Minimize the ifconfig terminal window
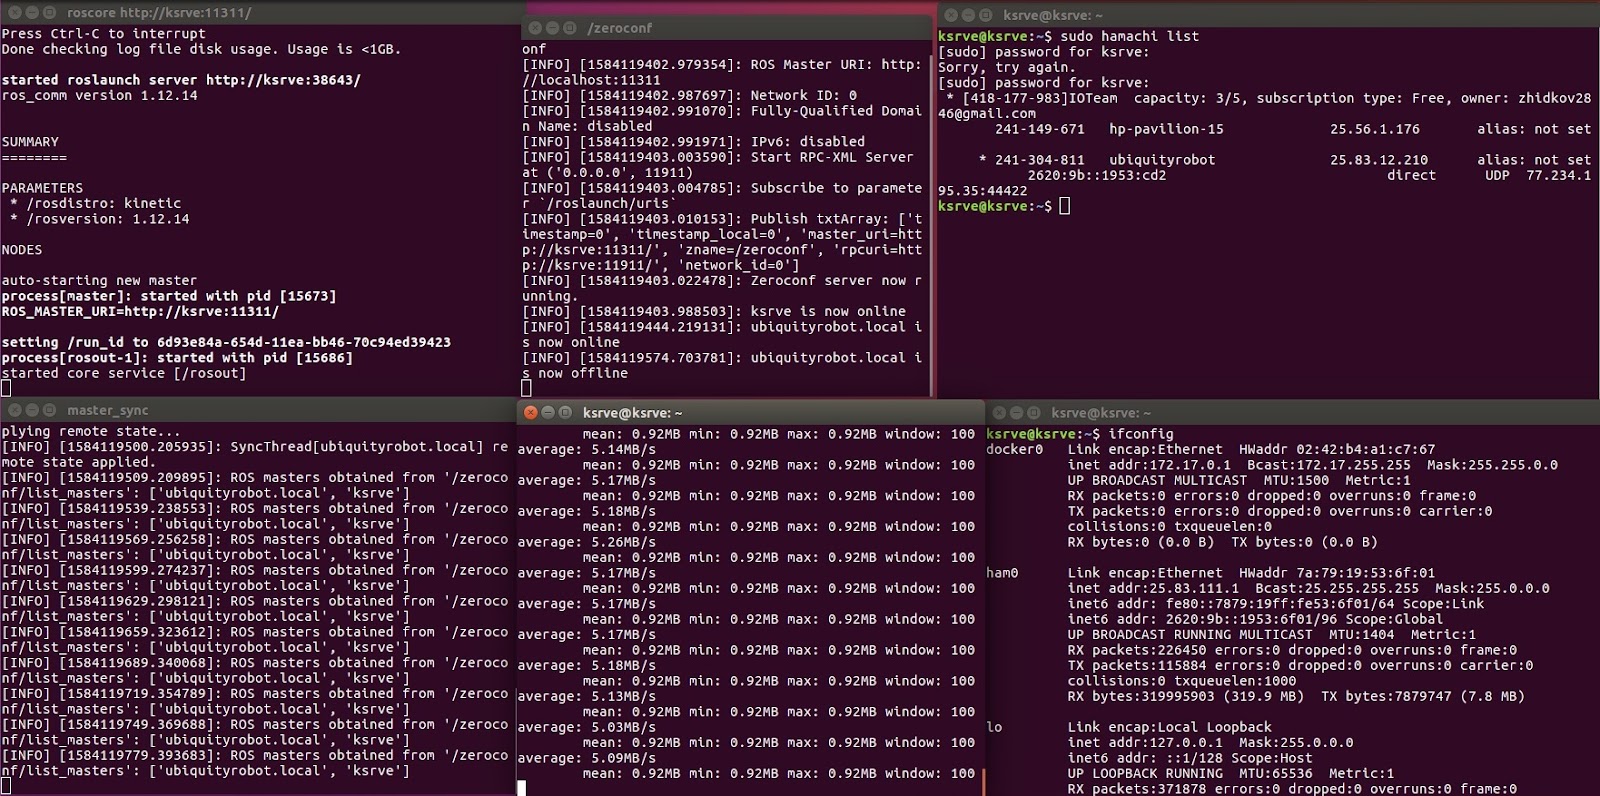This screenshot has width=1600, height=796. point(1016,412)
